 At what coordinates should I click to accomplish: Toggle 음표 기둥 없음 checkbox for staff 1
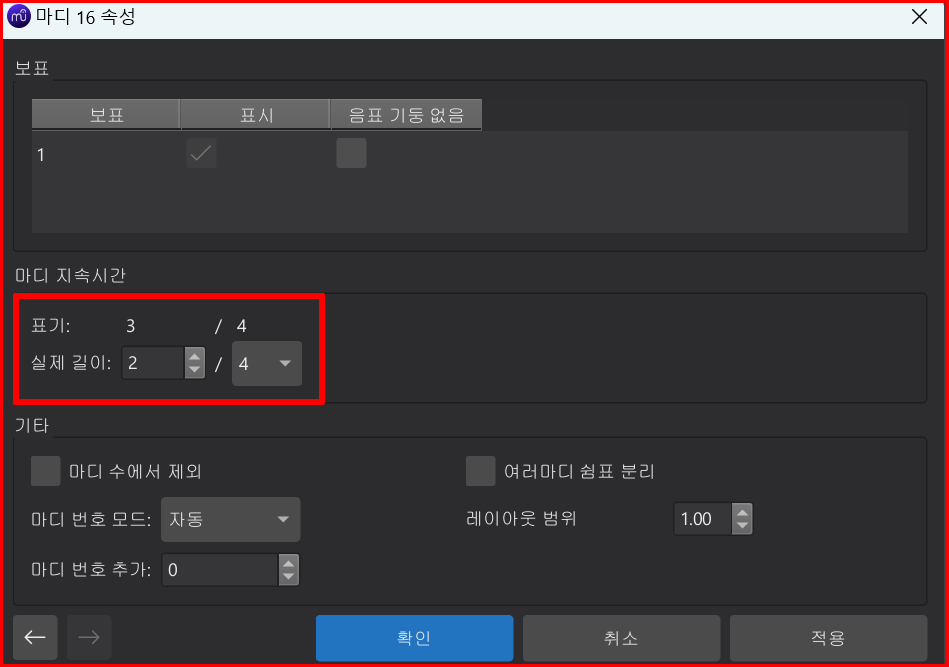pyautogui.click(x=352, y=153)
